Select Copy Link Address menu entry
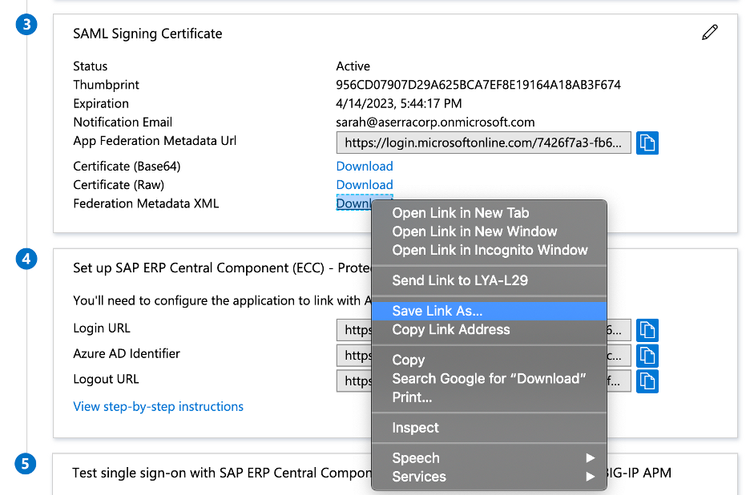 point(451,330)
